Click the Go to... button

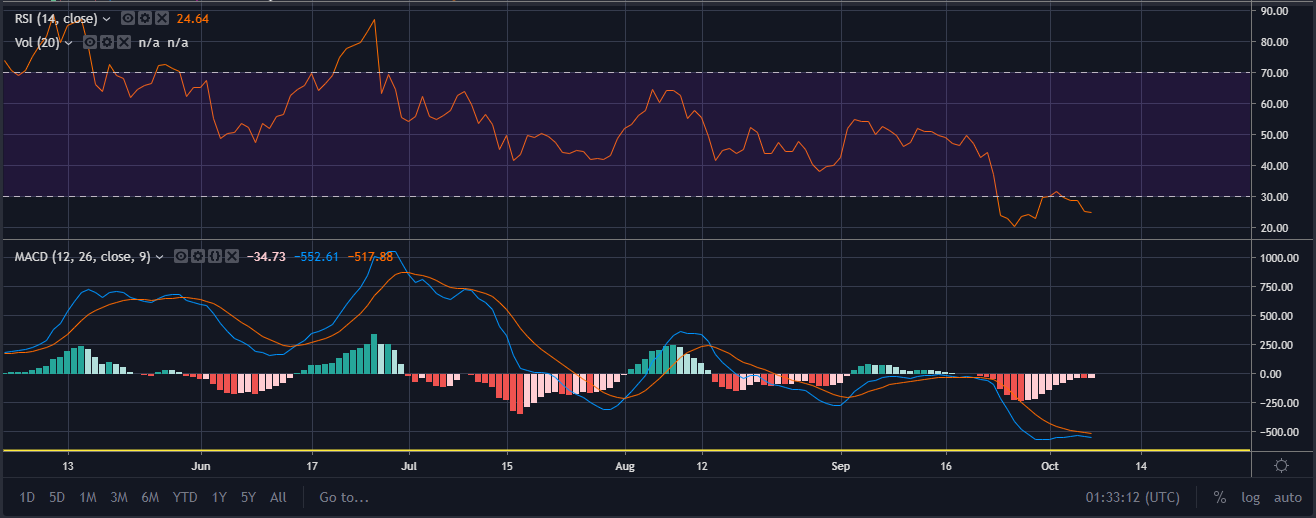[x=344, y=497]
